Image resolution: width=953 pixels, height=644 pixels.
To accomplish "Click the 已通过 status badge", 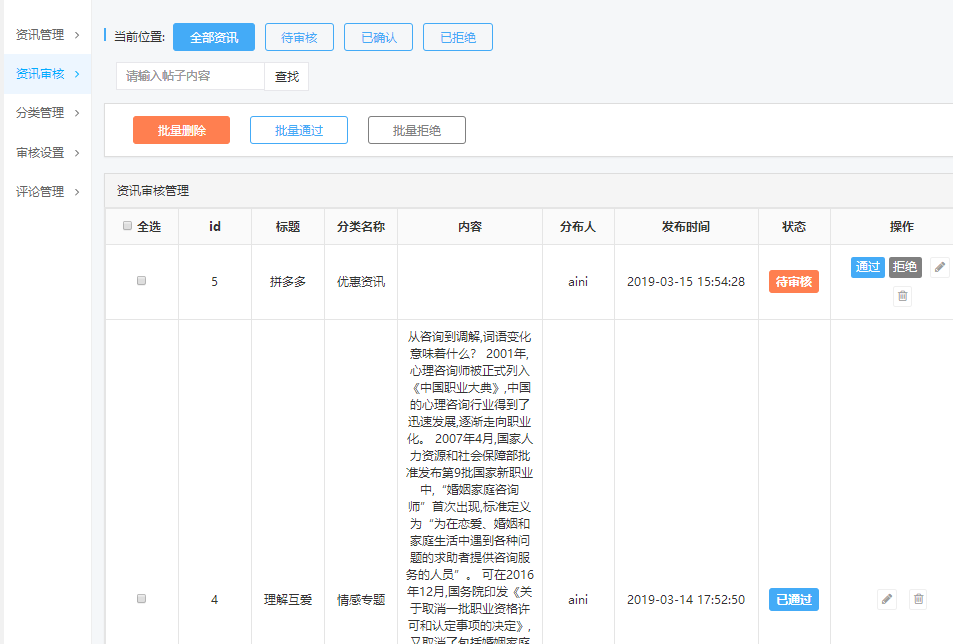I will click(794, 600).
